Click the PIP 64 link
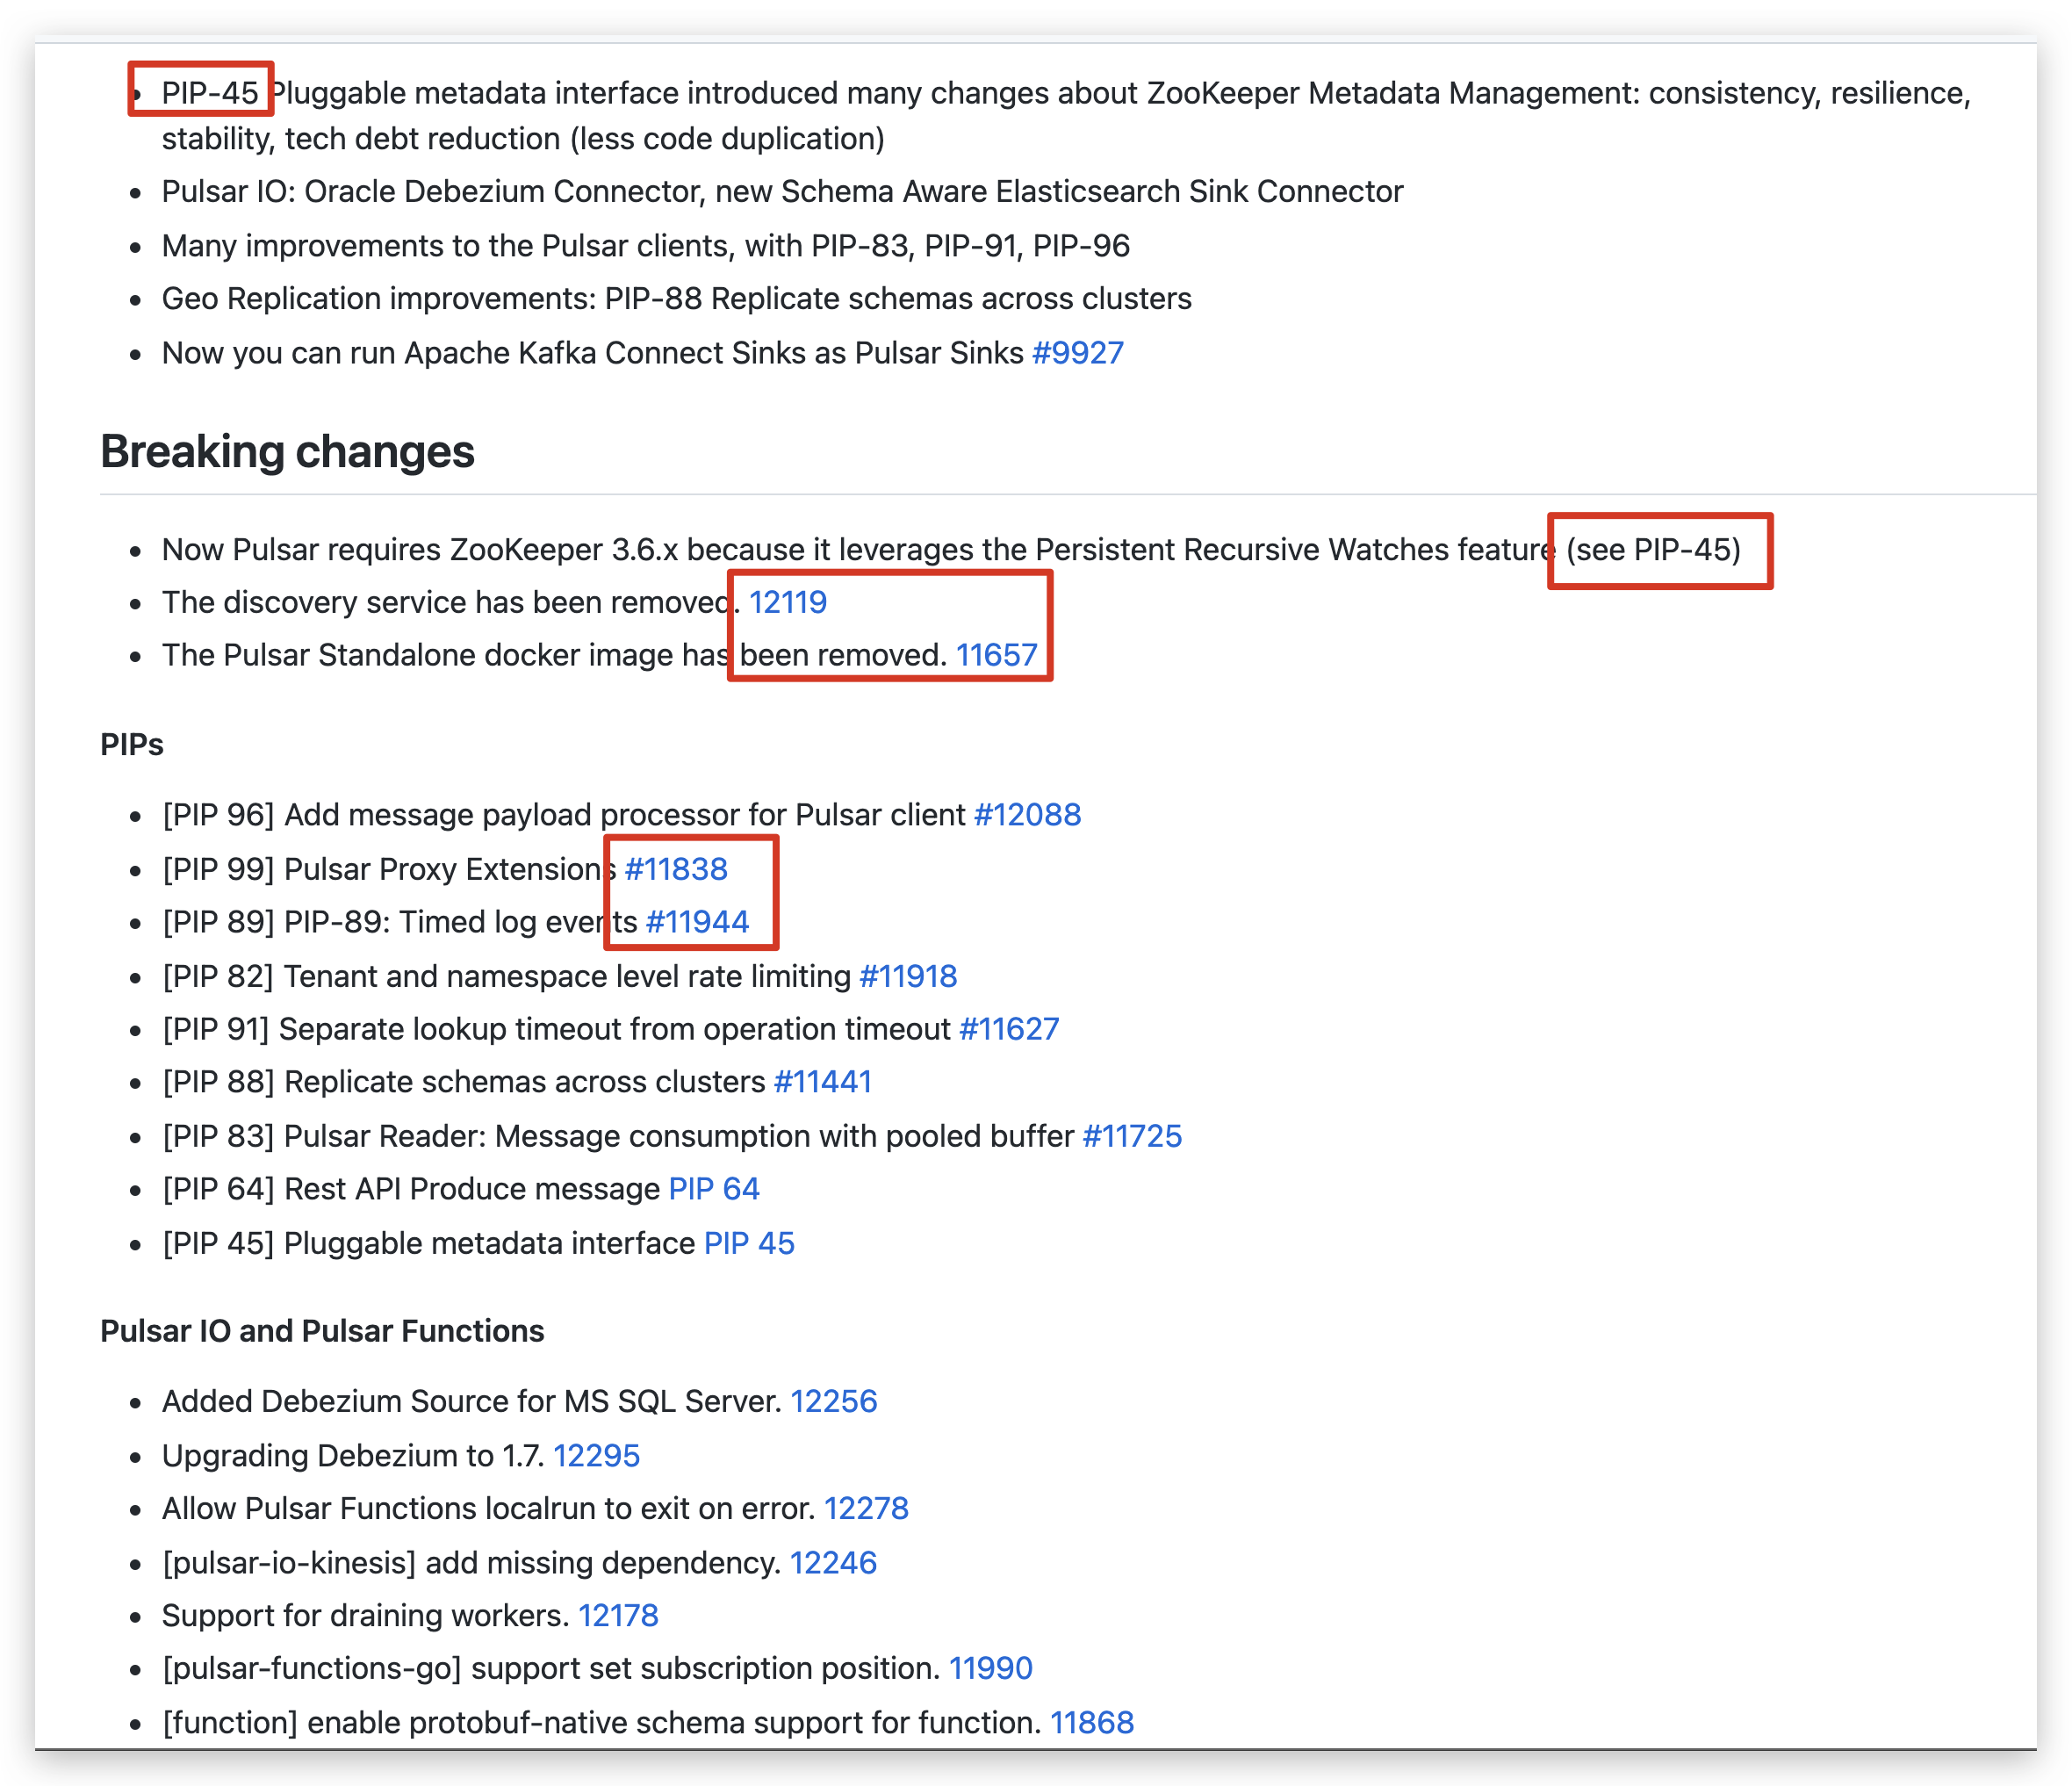This screenshot has width=2072, height=1786. (714, 1189)
